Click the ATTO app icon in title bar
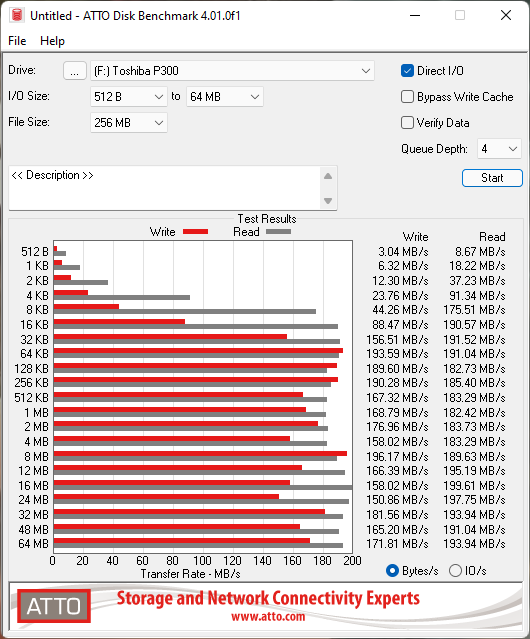Image resolution: width=530 pixels, height=639 pixels. click(17, 15)
